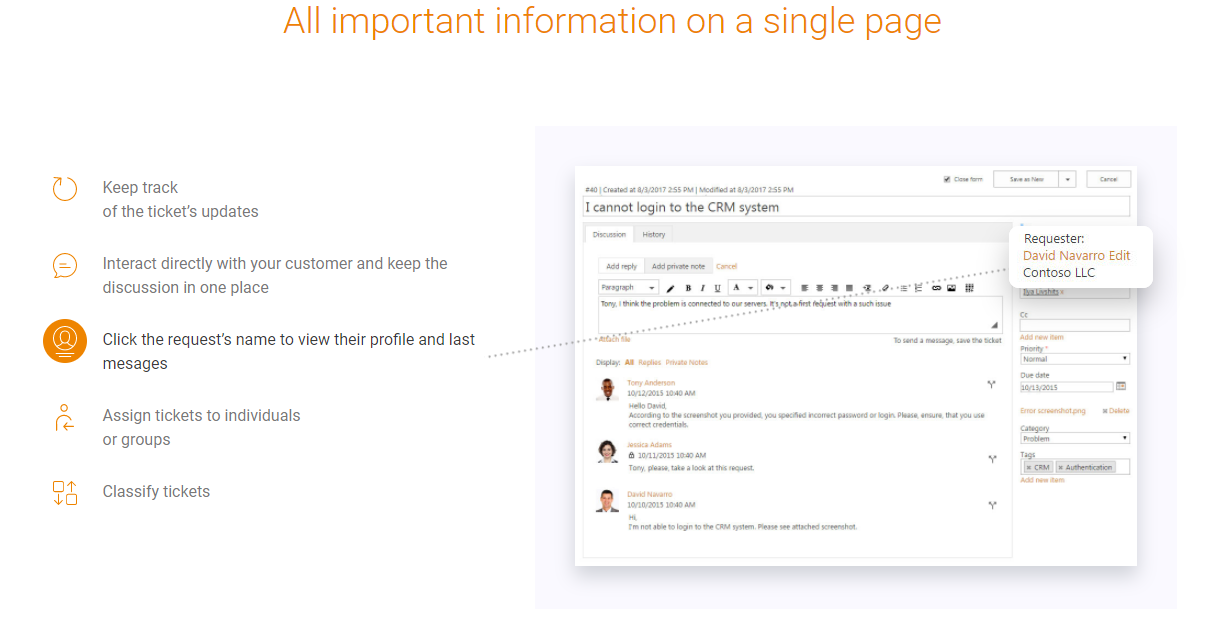1209x621 pixels.
Task: Click the Cc input field
Action: click(1075, 325)
